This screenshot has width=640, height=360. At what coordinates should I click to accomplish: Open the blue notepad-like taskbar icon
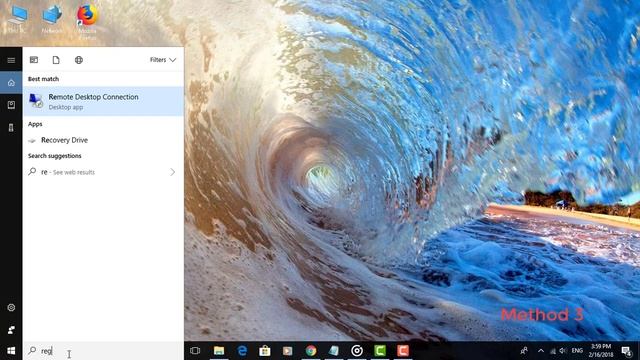[334, 351]
